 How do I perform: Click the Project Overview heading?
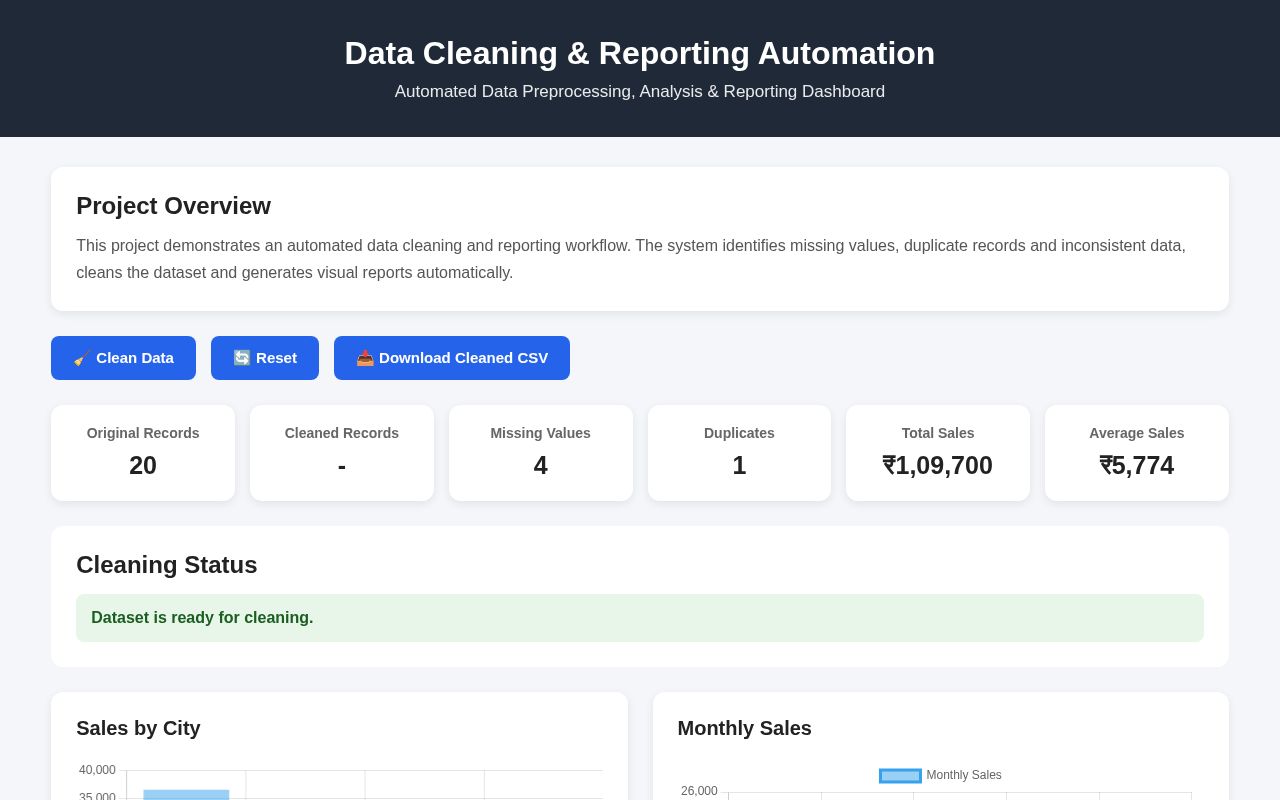(x=173, y=206)
